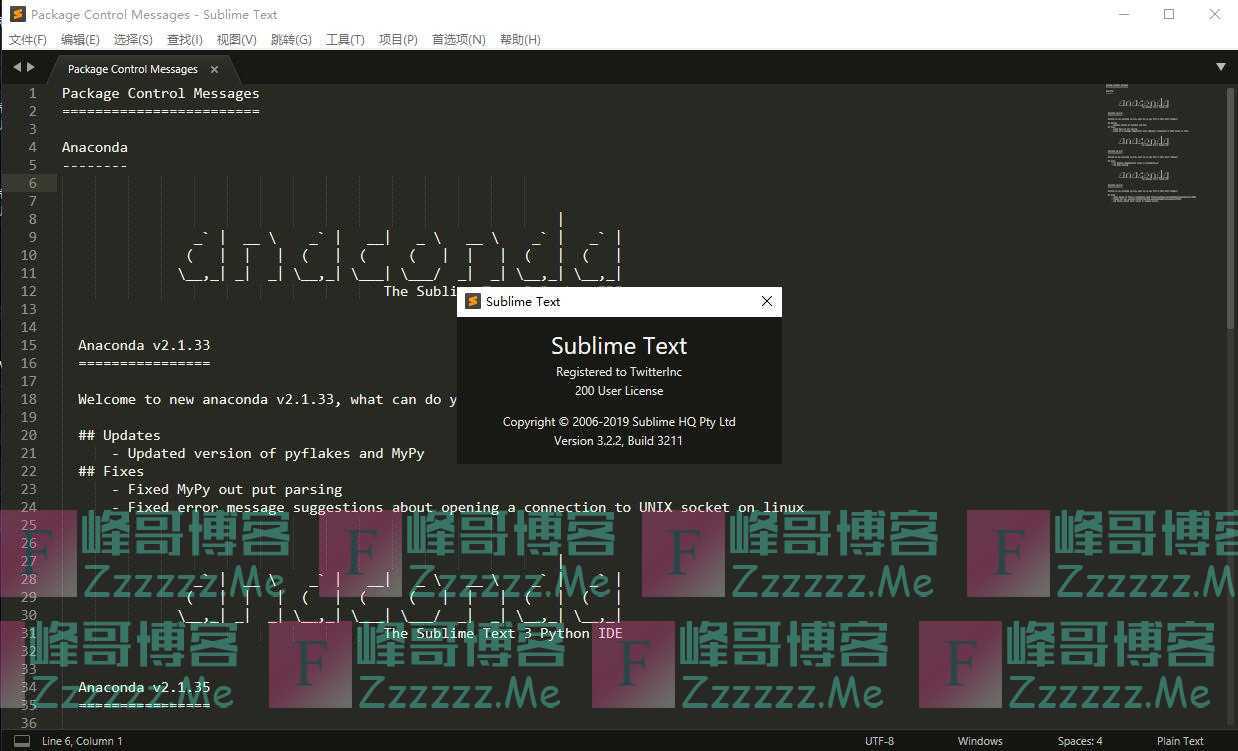This screenshot has height=751, width=1238.
Task: Open the Spaces: 4 indentation menu
Action: pyautogui.click(x=1079, y=741)
